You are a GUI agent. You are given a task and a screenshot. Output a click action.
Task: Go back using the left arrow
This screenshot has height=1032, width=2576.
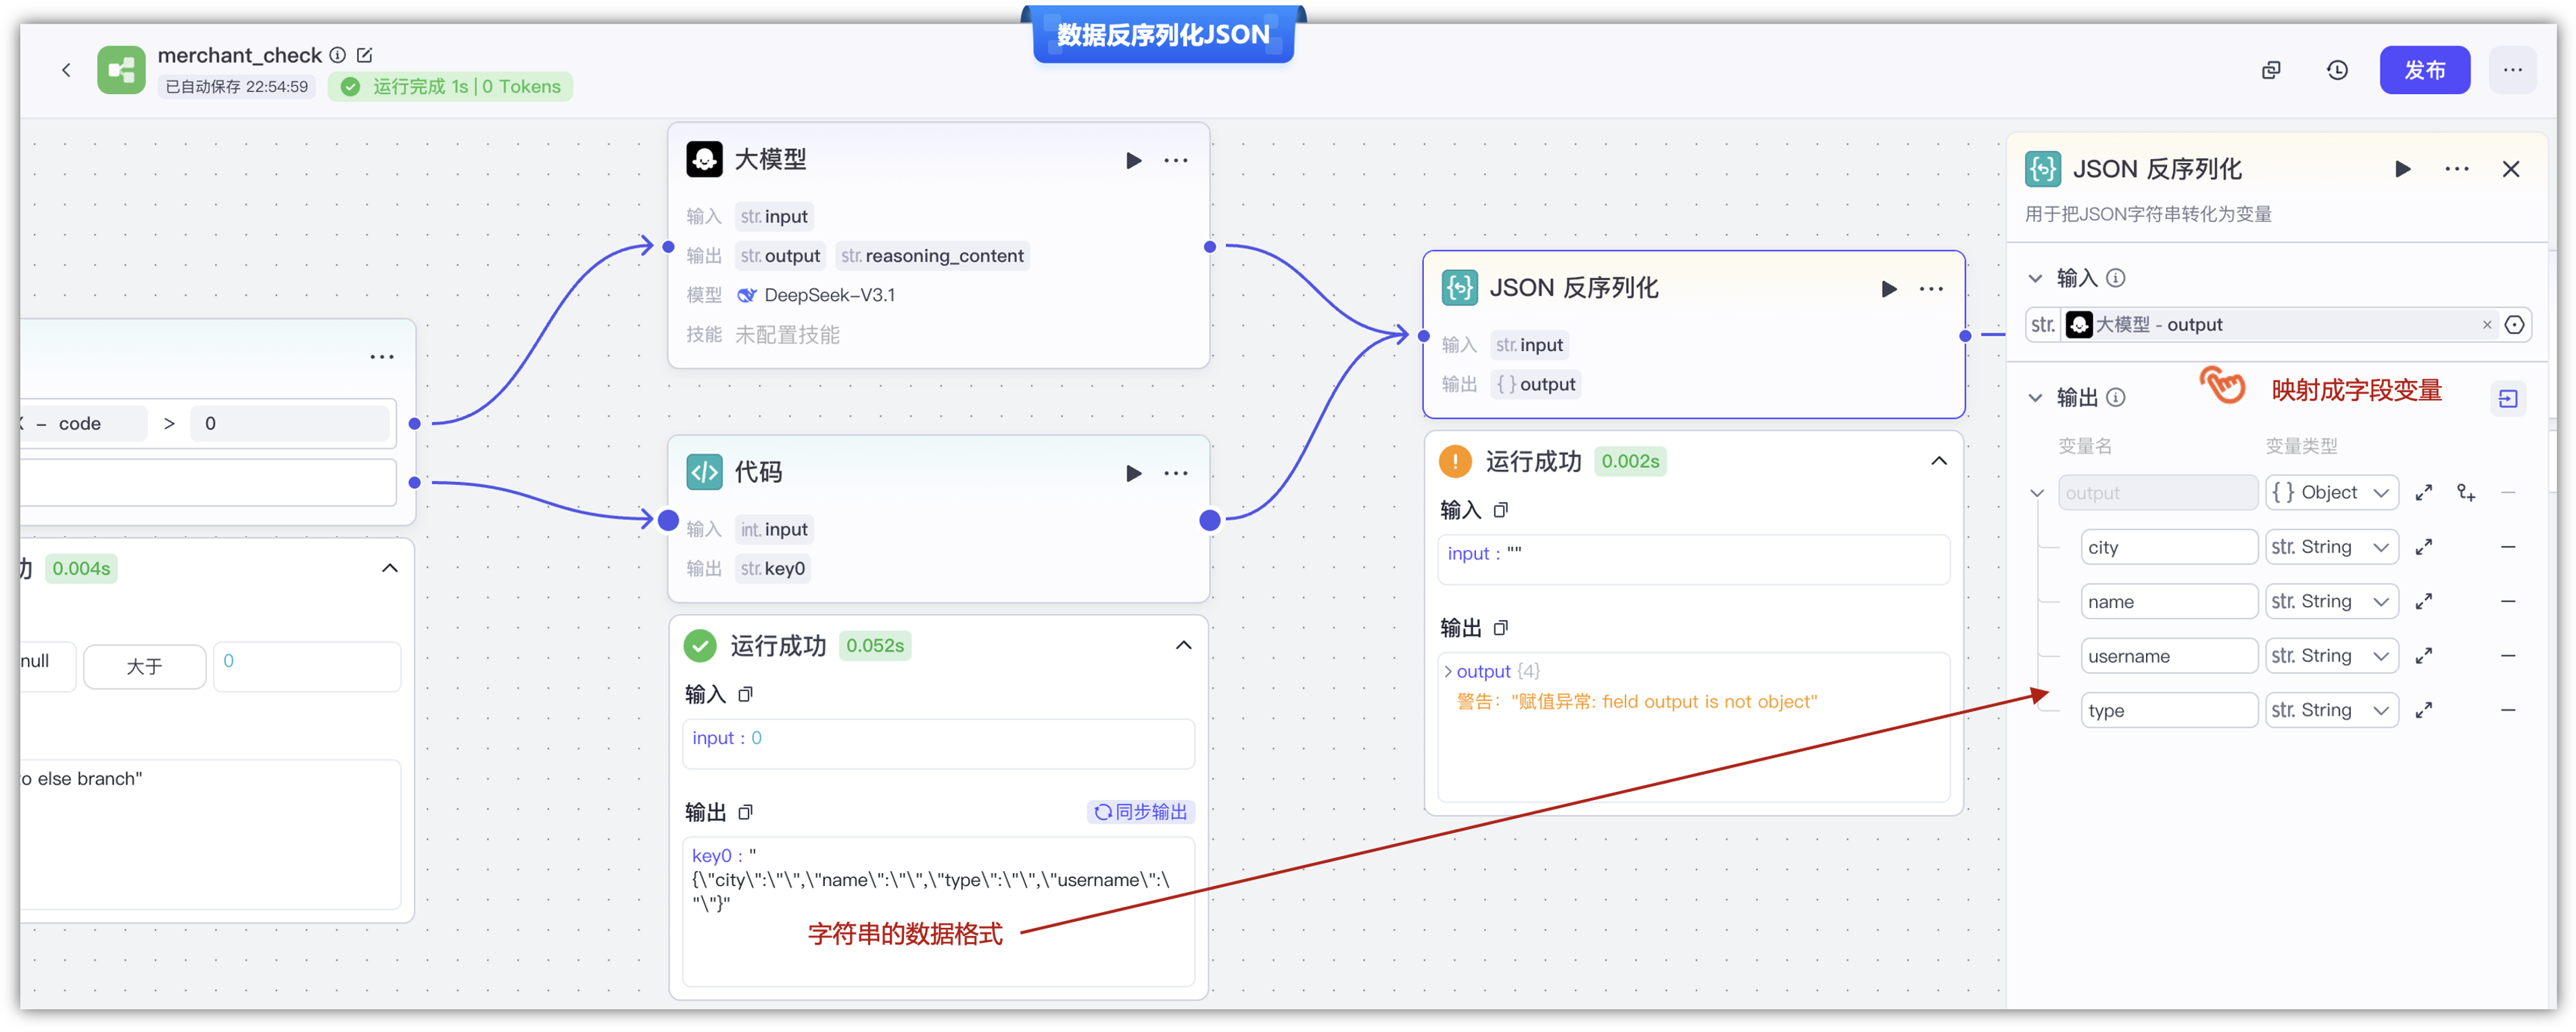[x=66, y=71]
